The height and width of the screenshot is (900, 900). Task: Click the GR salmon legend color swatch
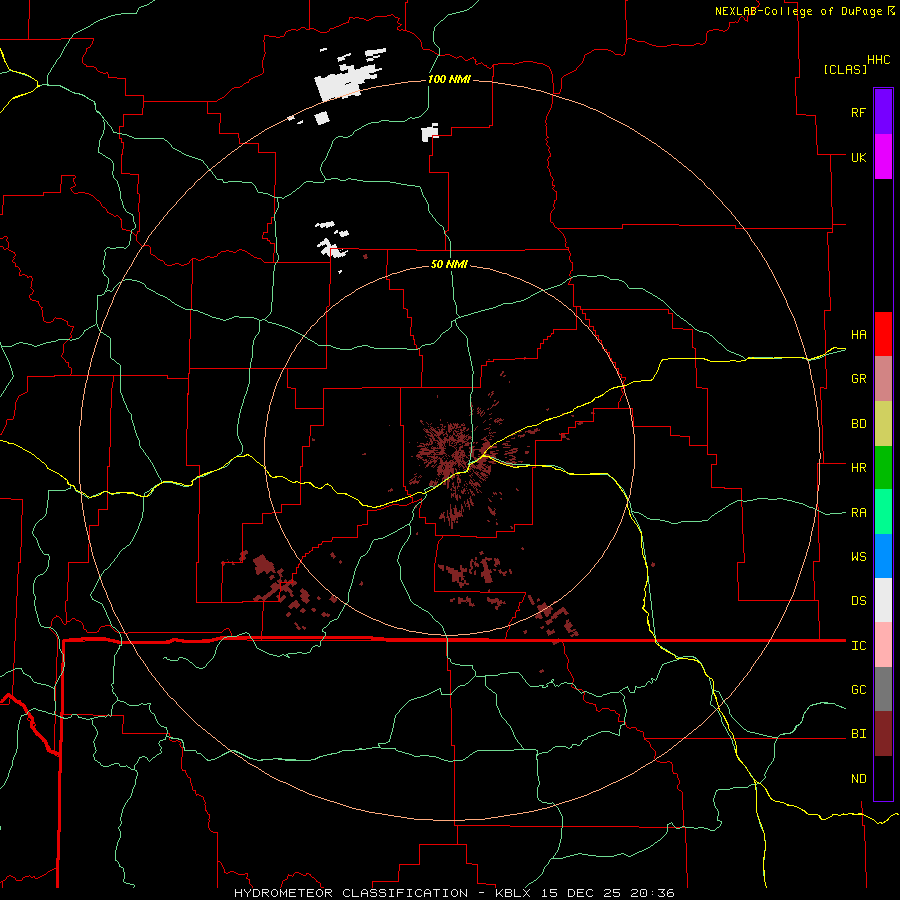pyautogui.click(x=883, y=379)
